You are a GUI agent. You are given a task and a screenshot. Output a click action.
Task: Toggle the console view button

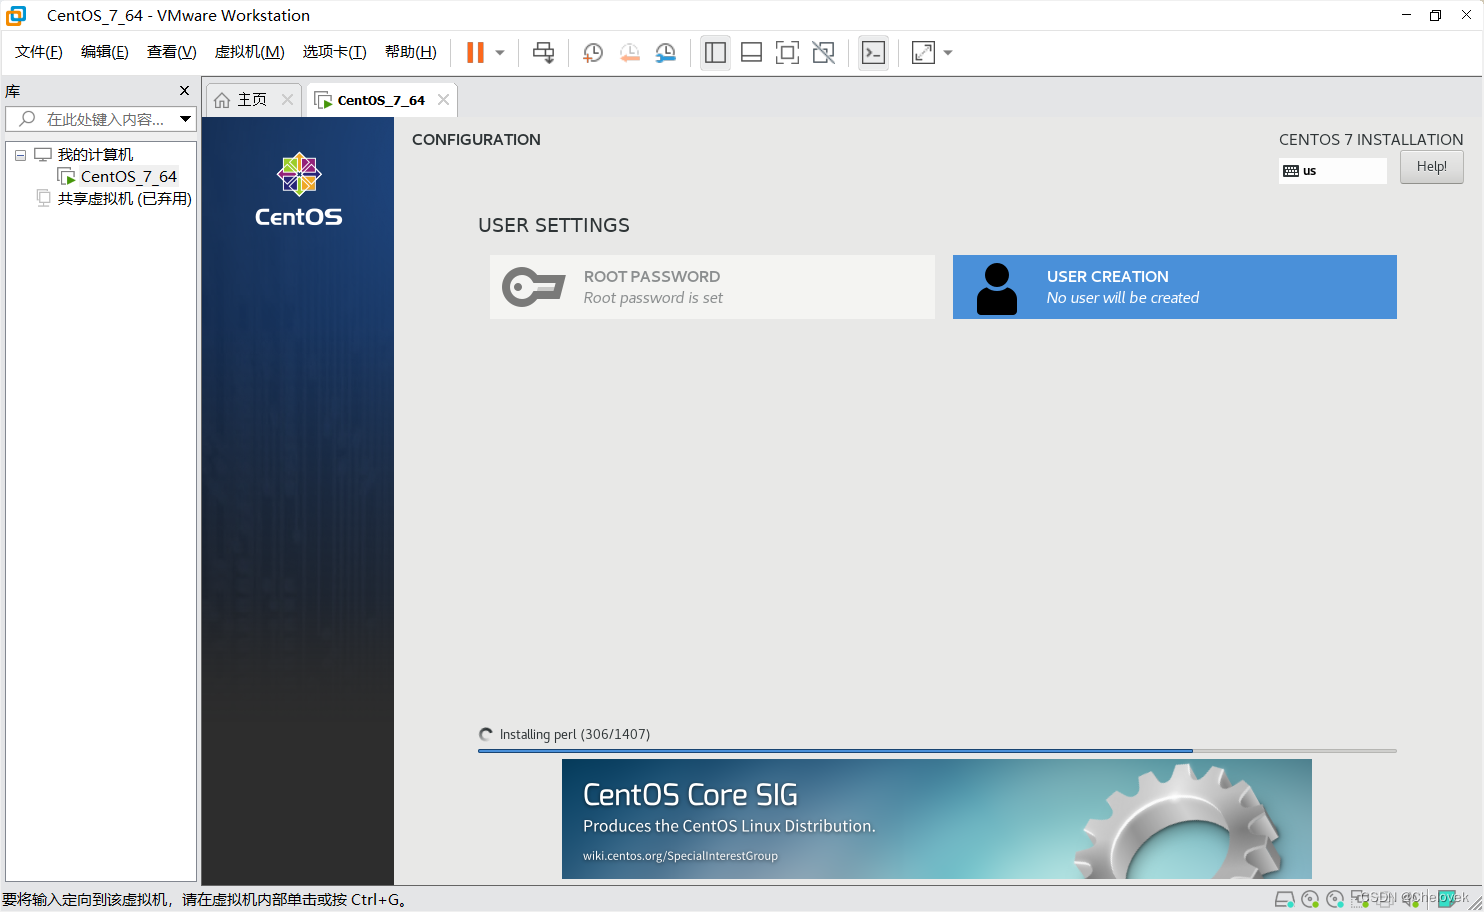[873, 53]
